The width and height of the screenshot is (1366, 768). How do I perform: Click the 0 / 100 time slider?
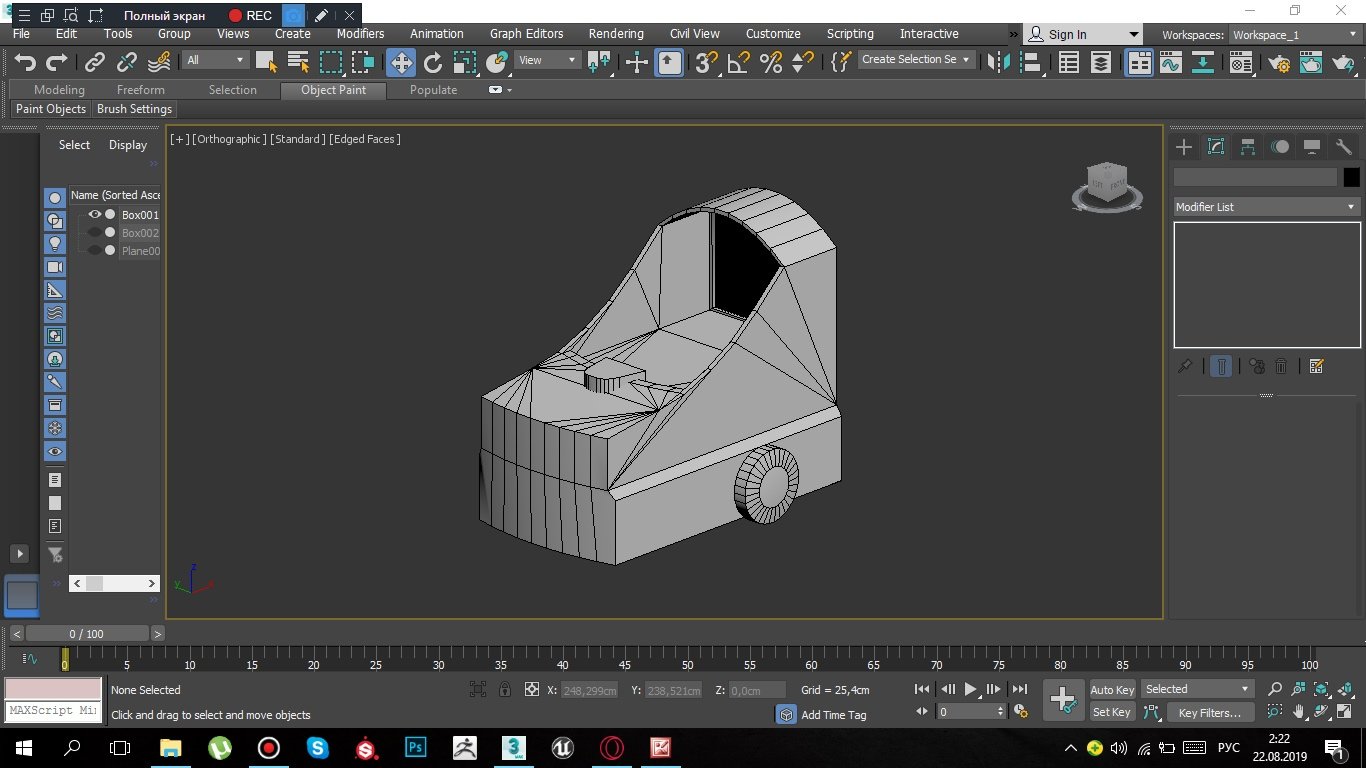86,634
